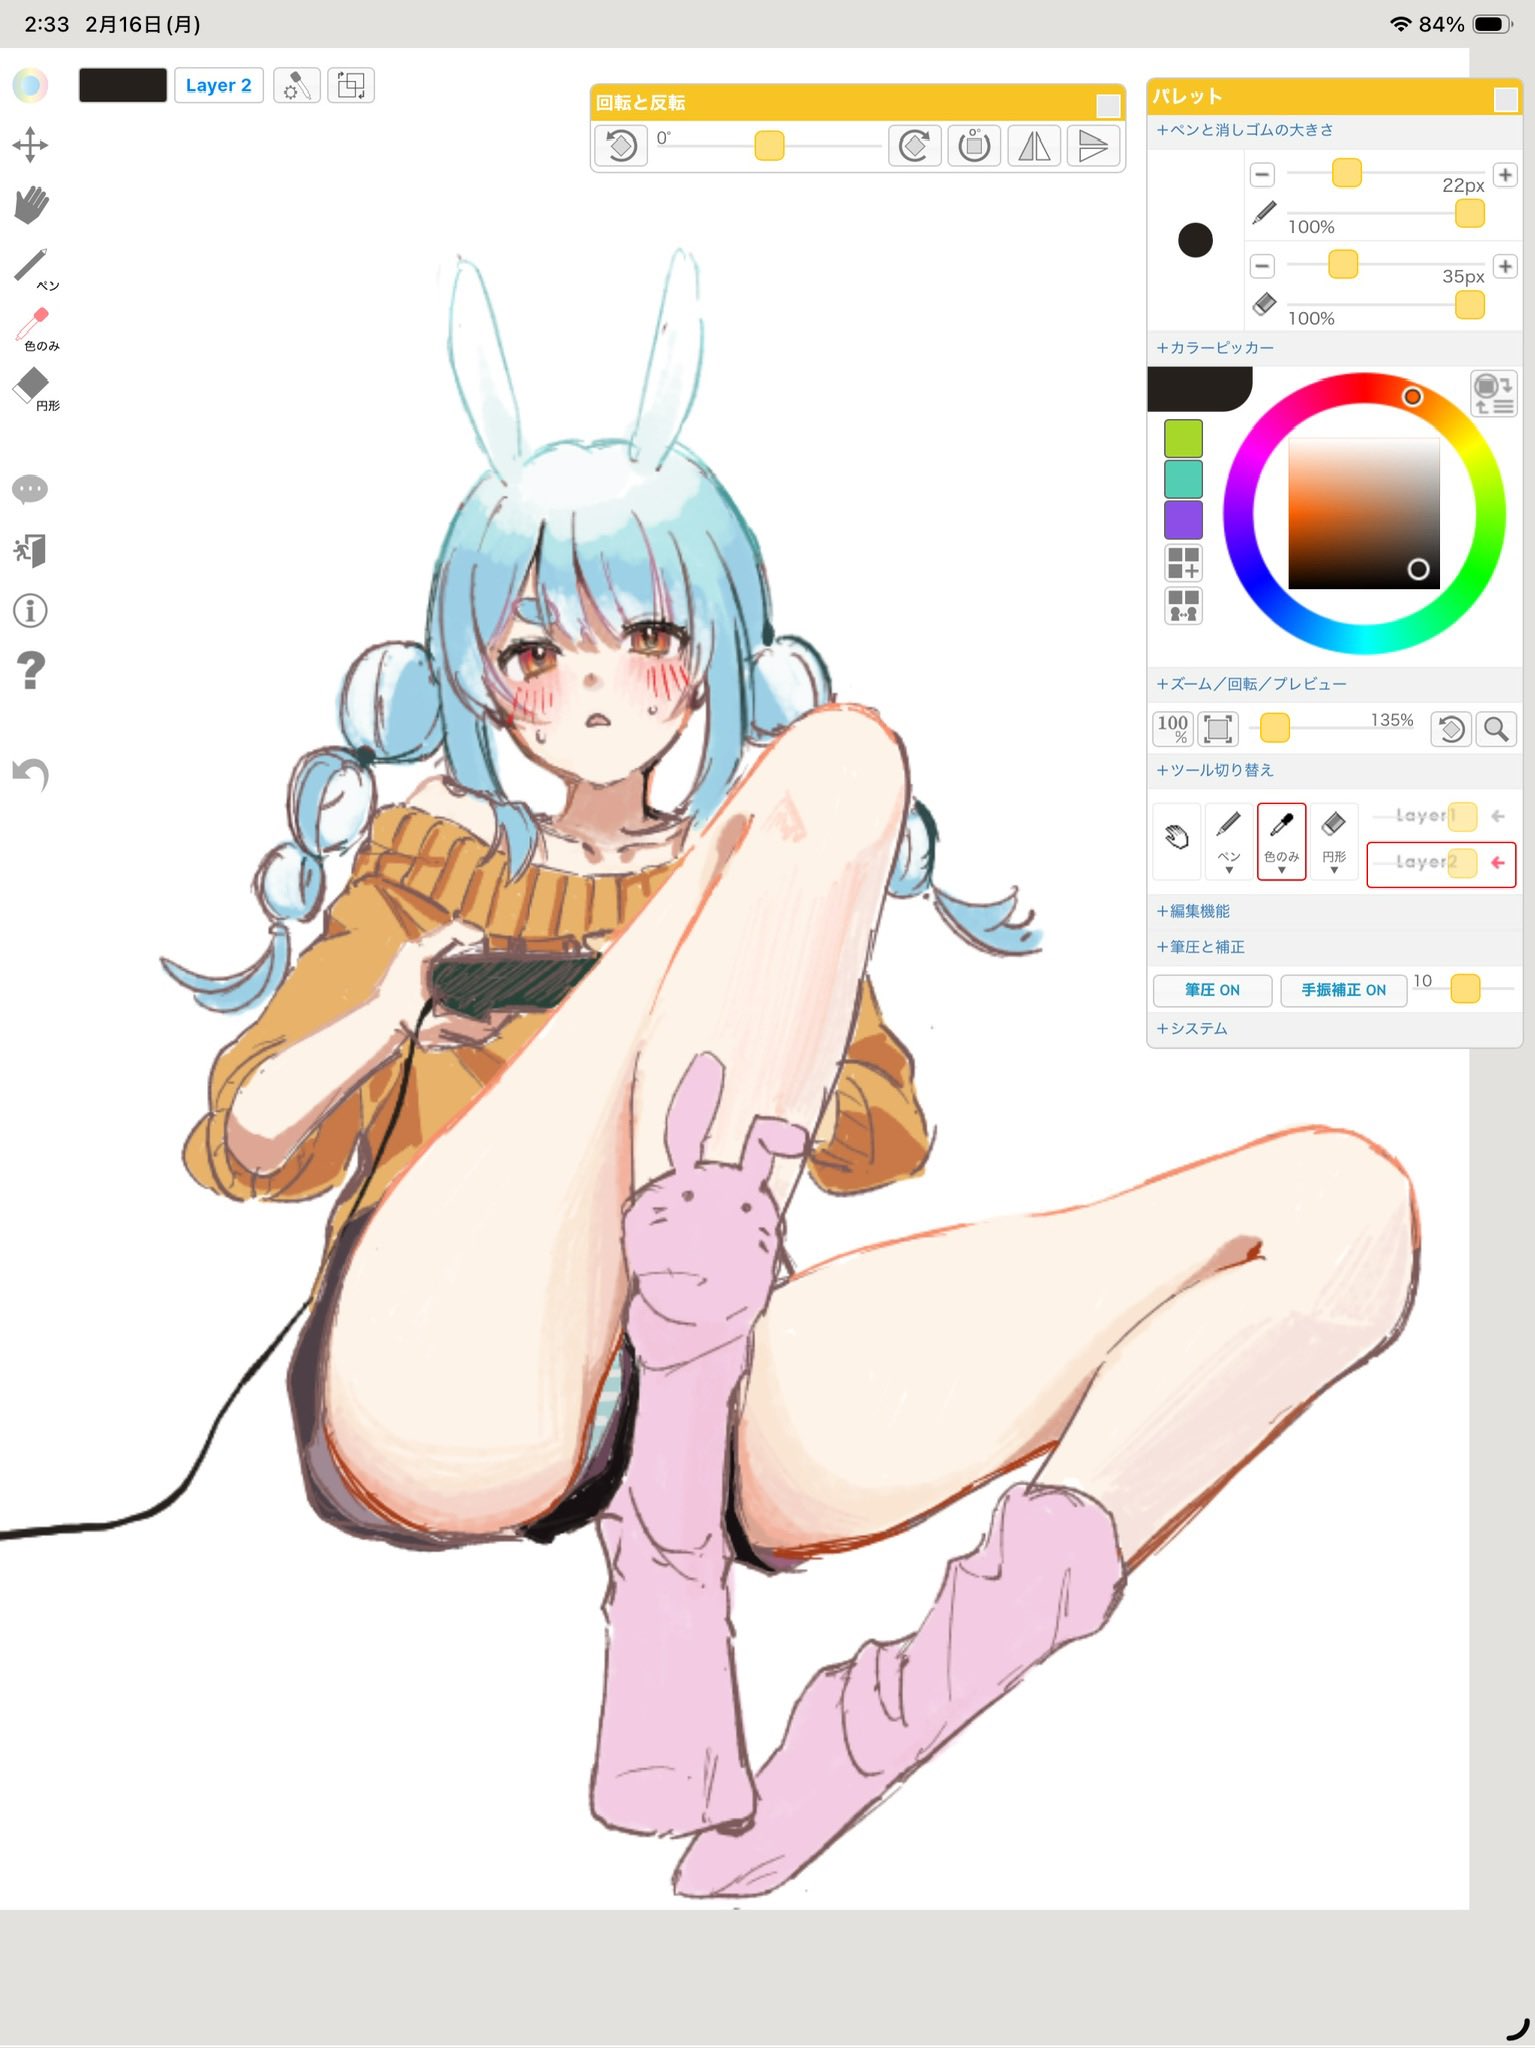This screenshot has width=1535, height=2048.
Task: Click the magnifier zoom icon in palette
Action: click(1496, 729)
